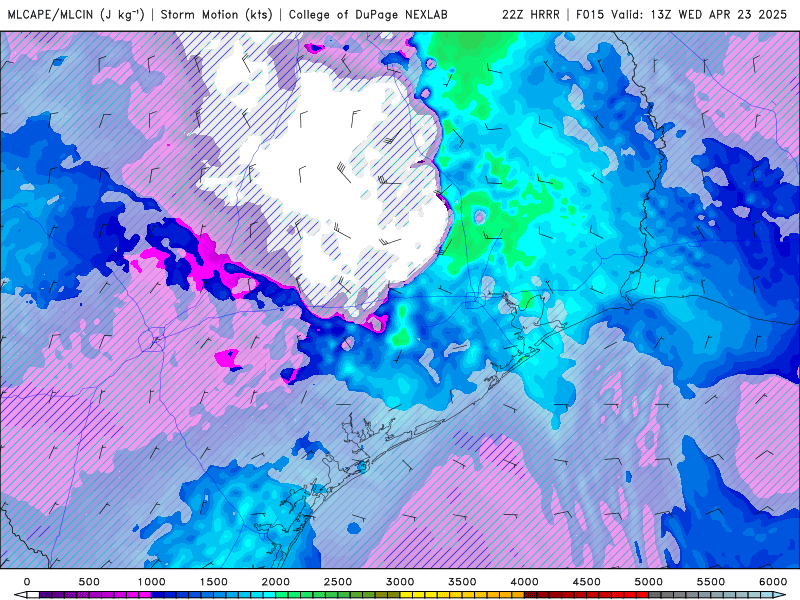Screen dimensions: 800x600
Task: Click the 2000 label on the color scale
Action: pos(276,582)
